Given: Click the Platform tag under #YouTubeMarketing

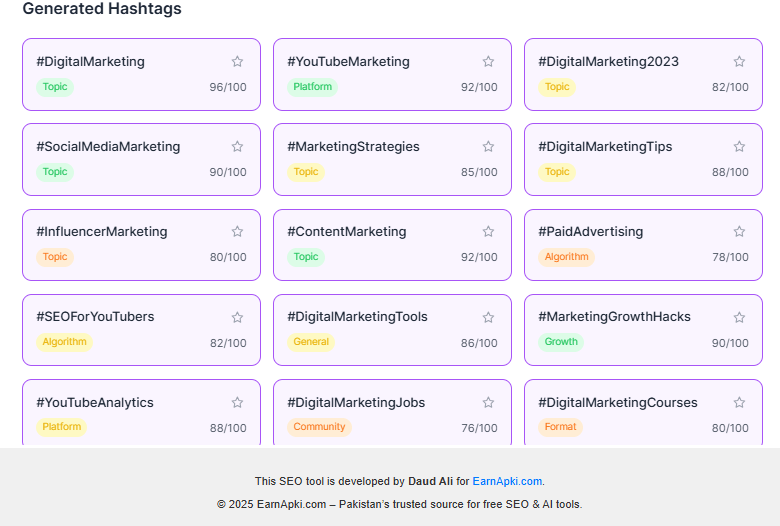Looking at the screenshot, I should pyautogui.click(x=312, y=87).
